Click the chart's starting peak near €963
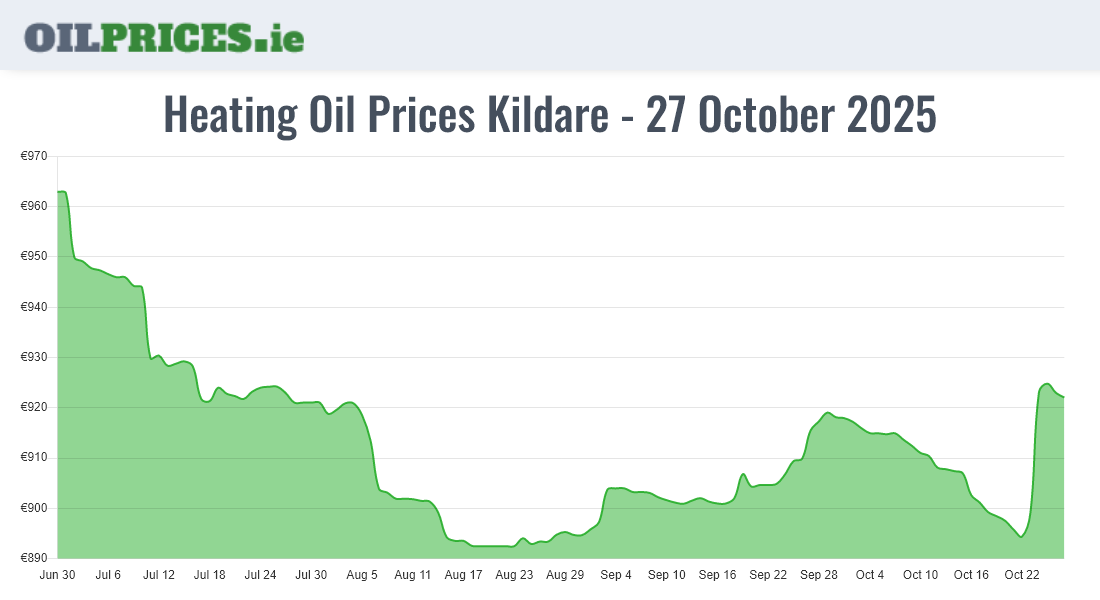The width and height of the screenshot is (1100, 600). 62,192
